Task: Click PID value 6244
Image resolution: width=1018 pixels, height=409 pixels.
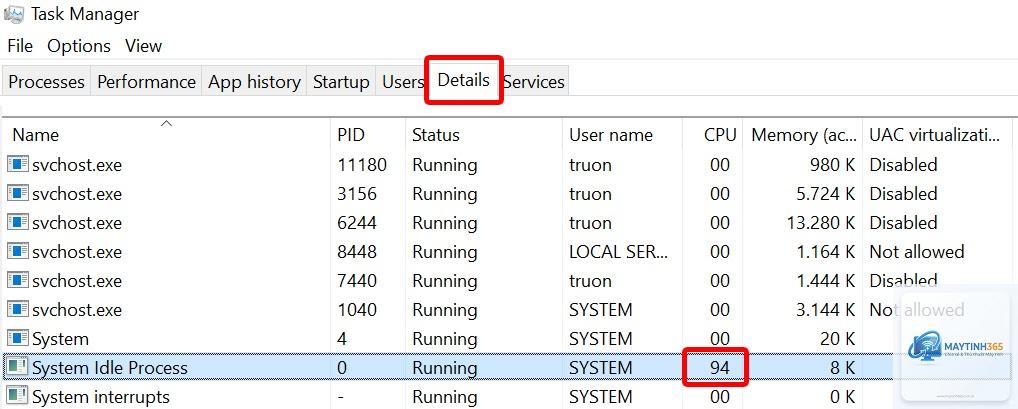Action: pos(356,223)
